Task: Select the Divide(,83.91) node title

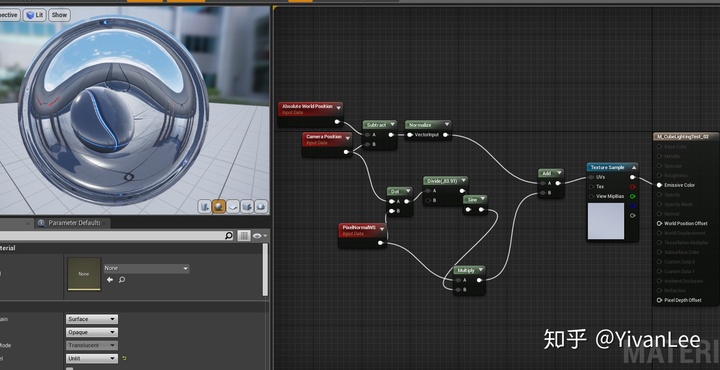Action: pyautogui.click(x=442, y=181)
